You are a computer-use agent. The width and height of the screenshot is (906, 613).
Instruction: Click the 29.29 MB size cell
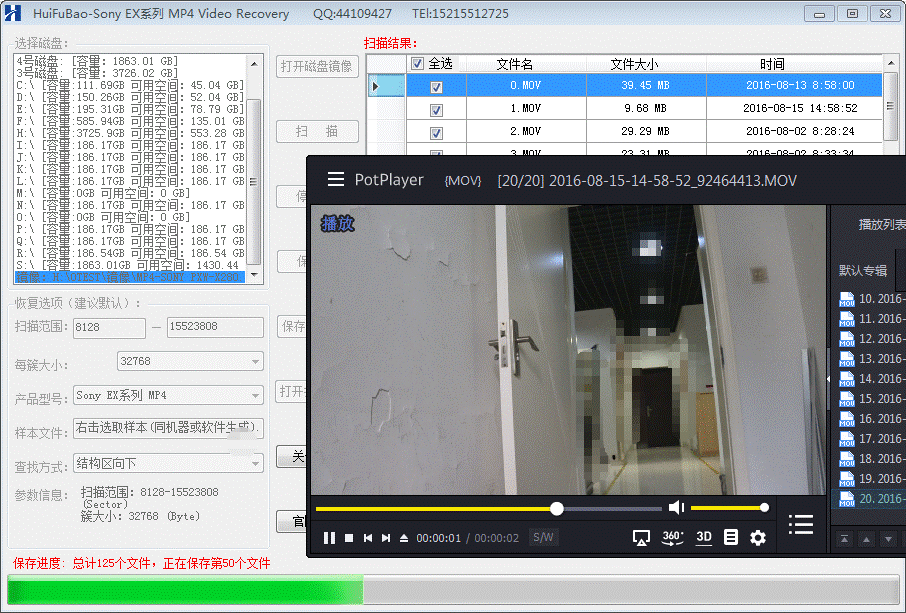[x=645, y=131]
